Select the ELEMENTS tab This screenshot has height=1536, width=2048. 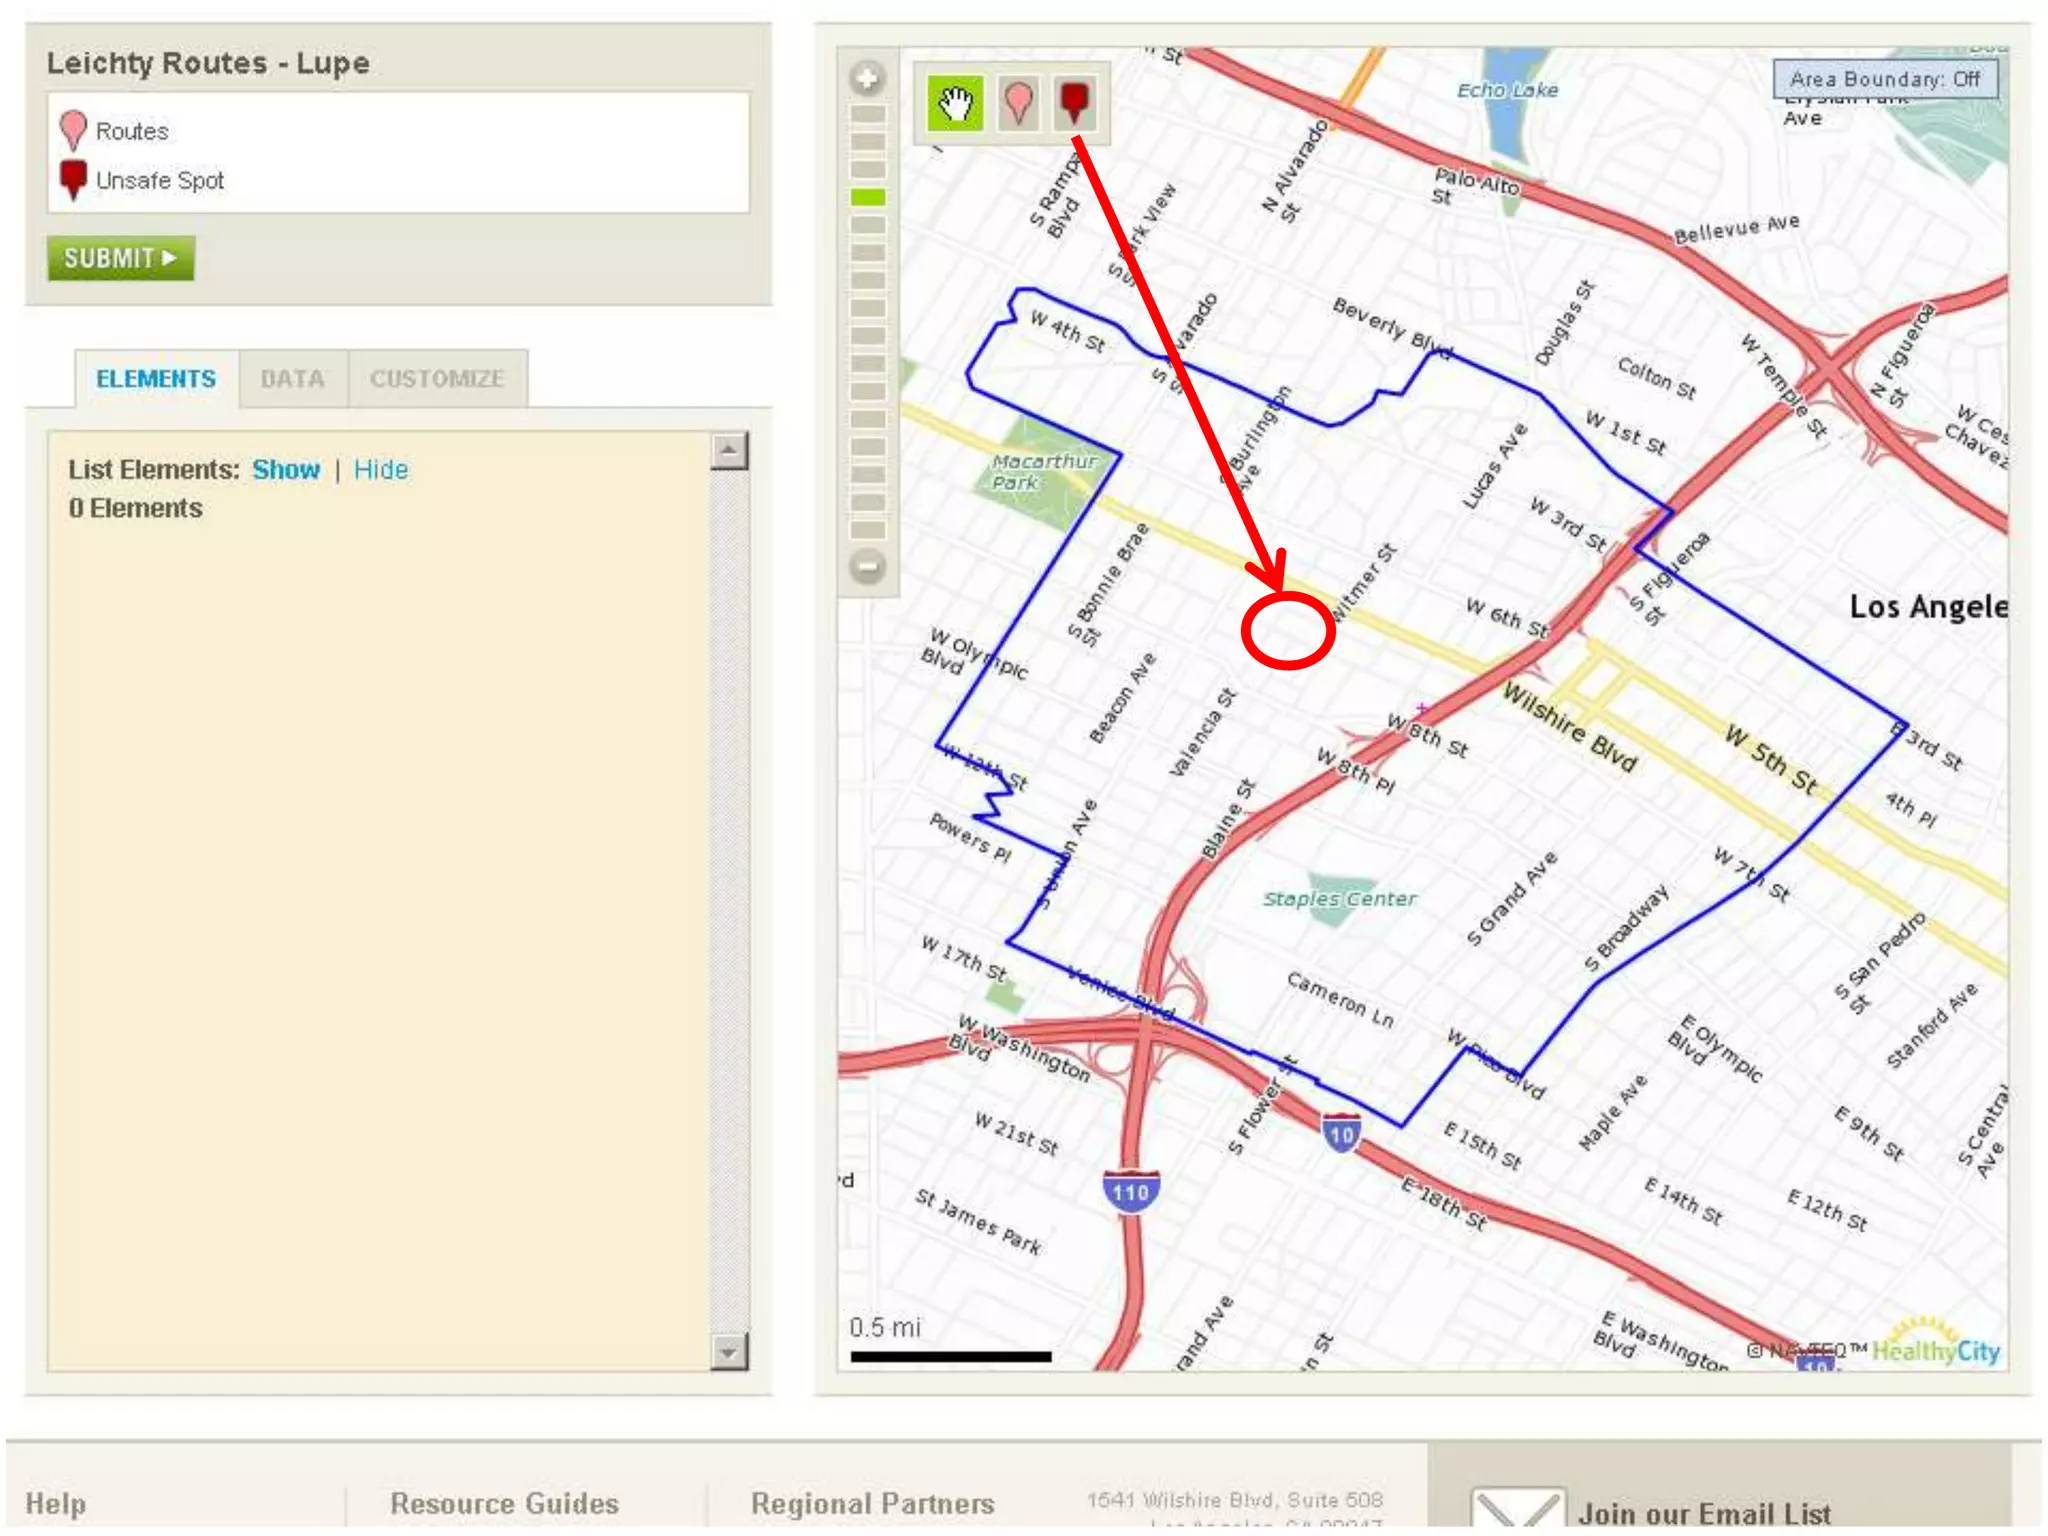point(156,379)
